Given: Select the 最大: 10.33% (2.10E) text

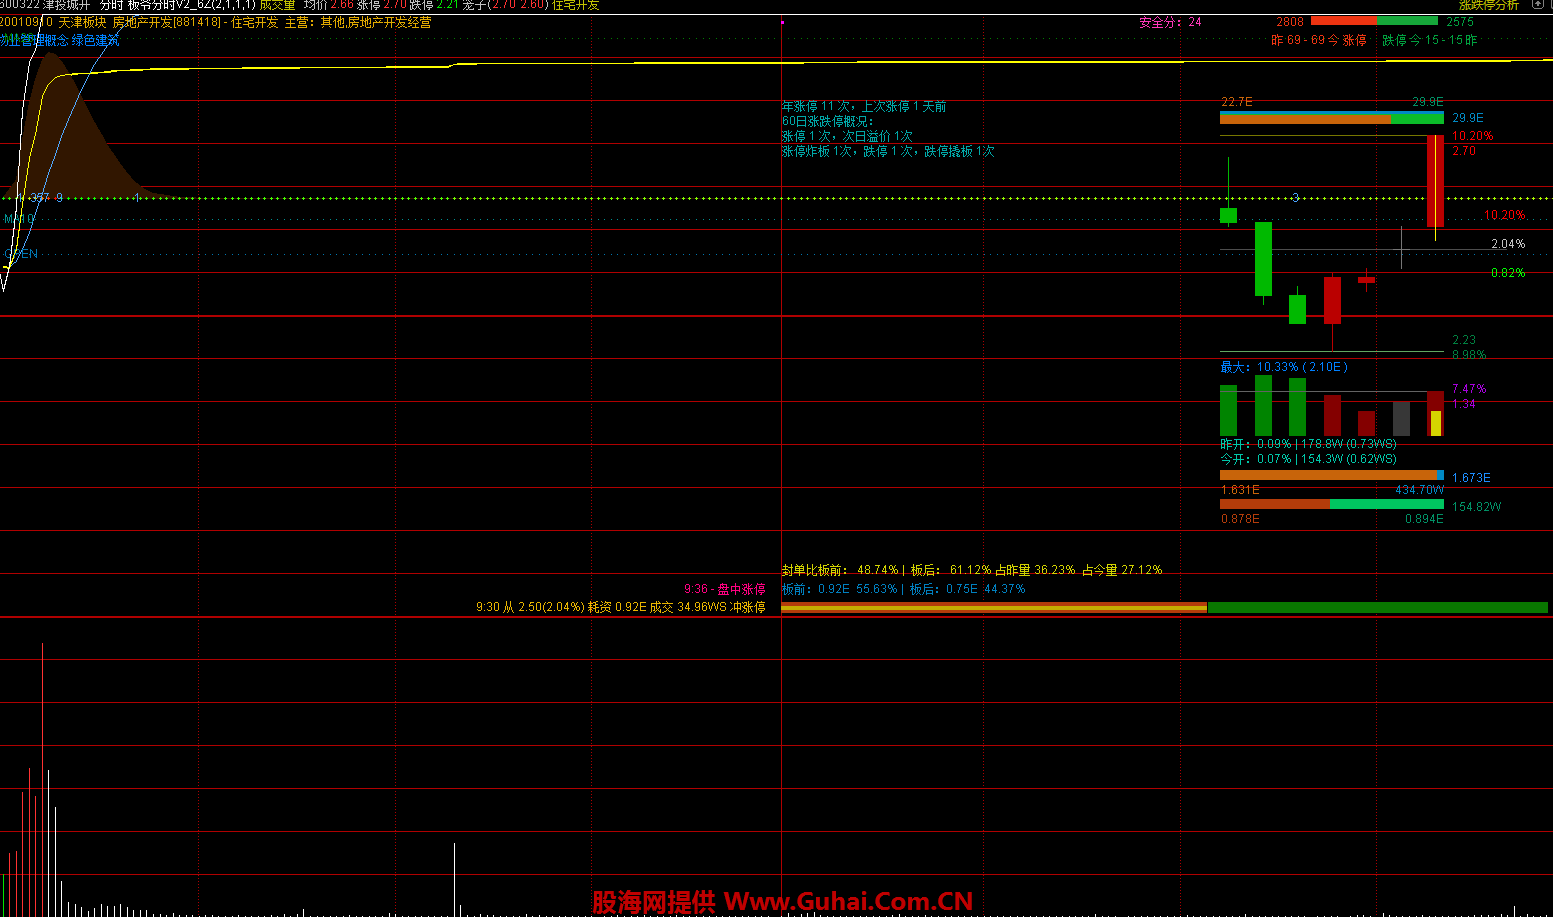Looking at the screenshot, I should tap(1284, 367).
